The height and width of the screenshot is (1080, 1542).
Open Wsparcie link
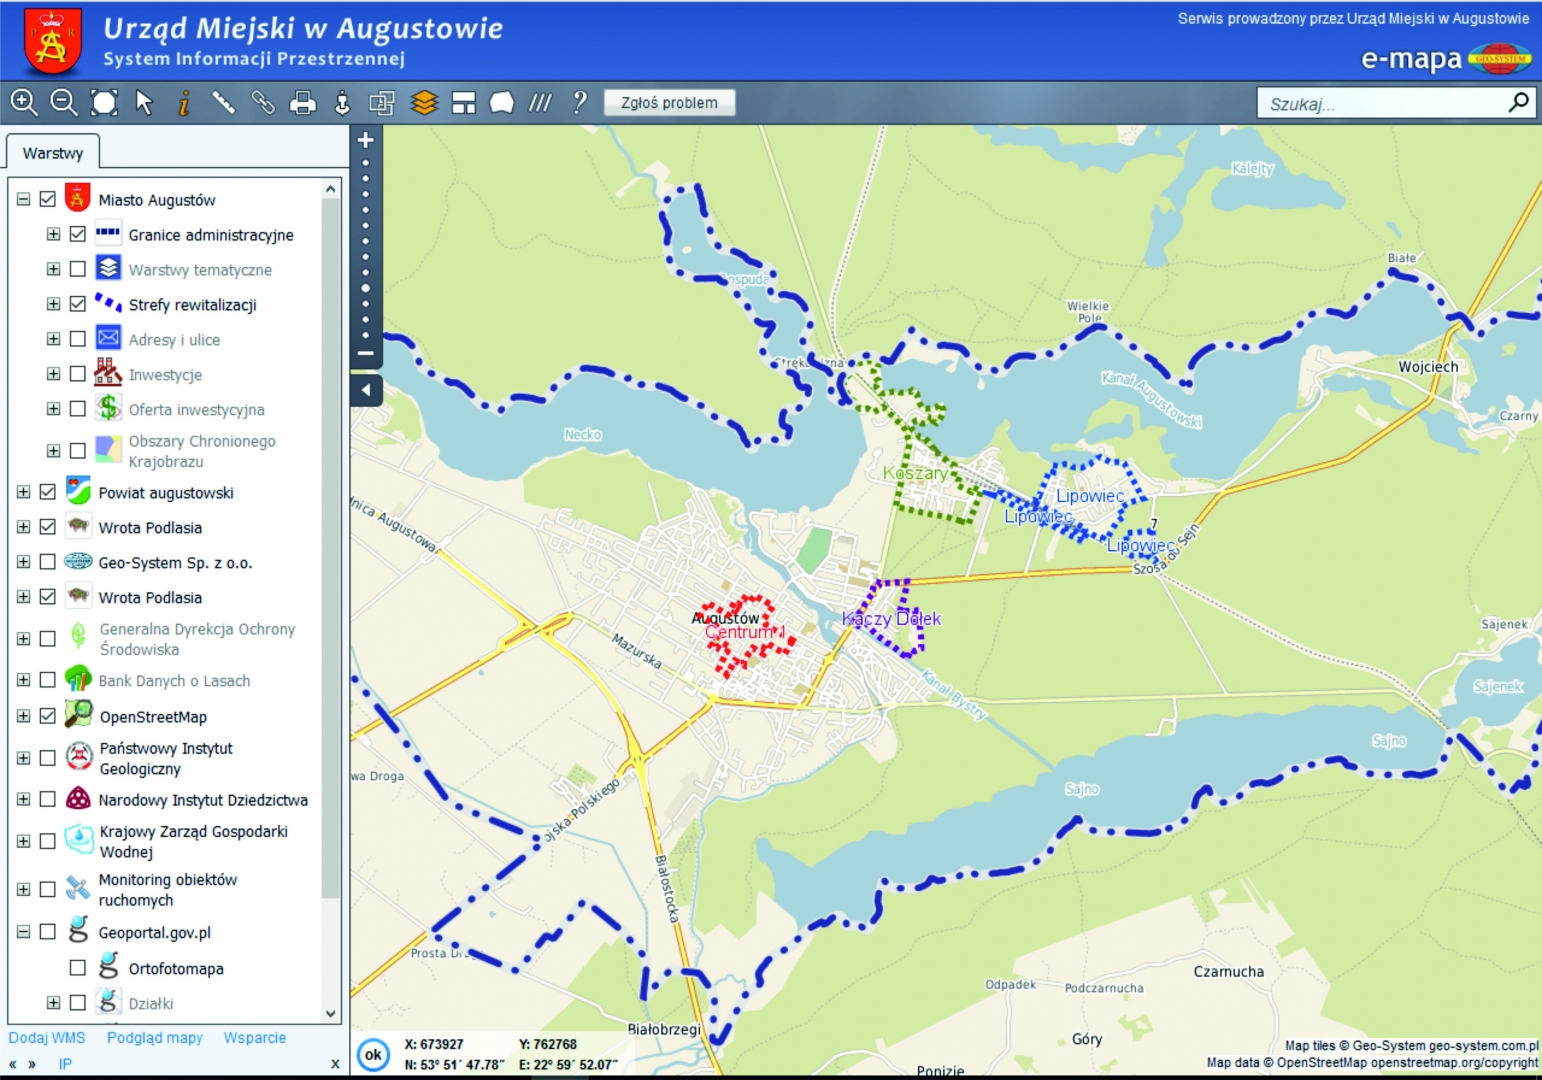tap(255, 1038)
